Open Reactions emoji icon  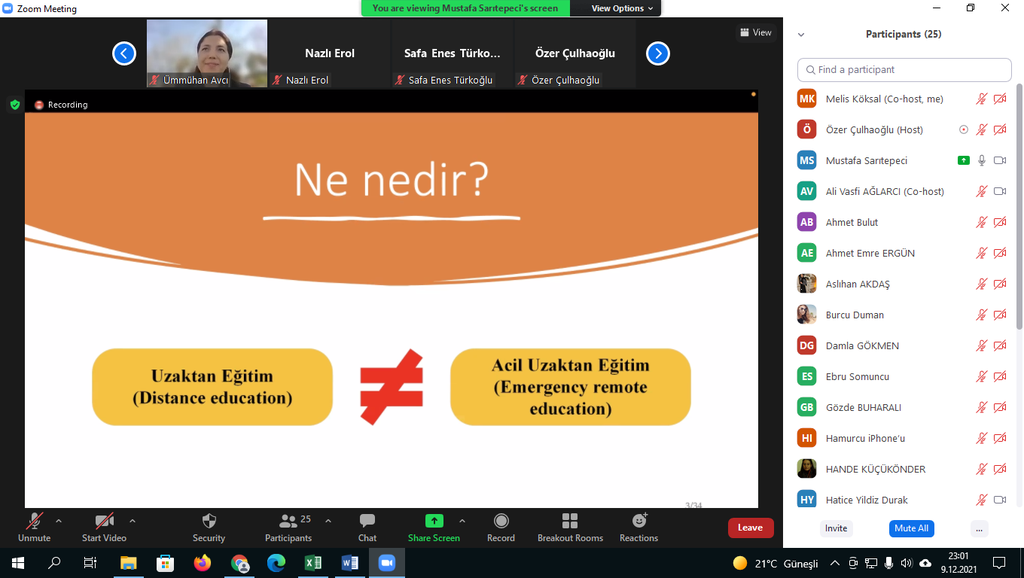click(638, 522)
